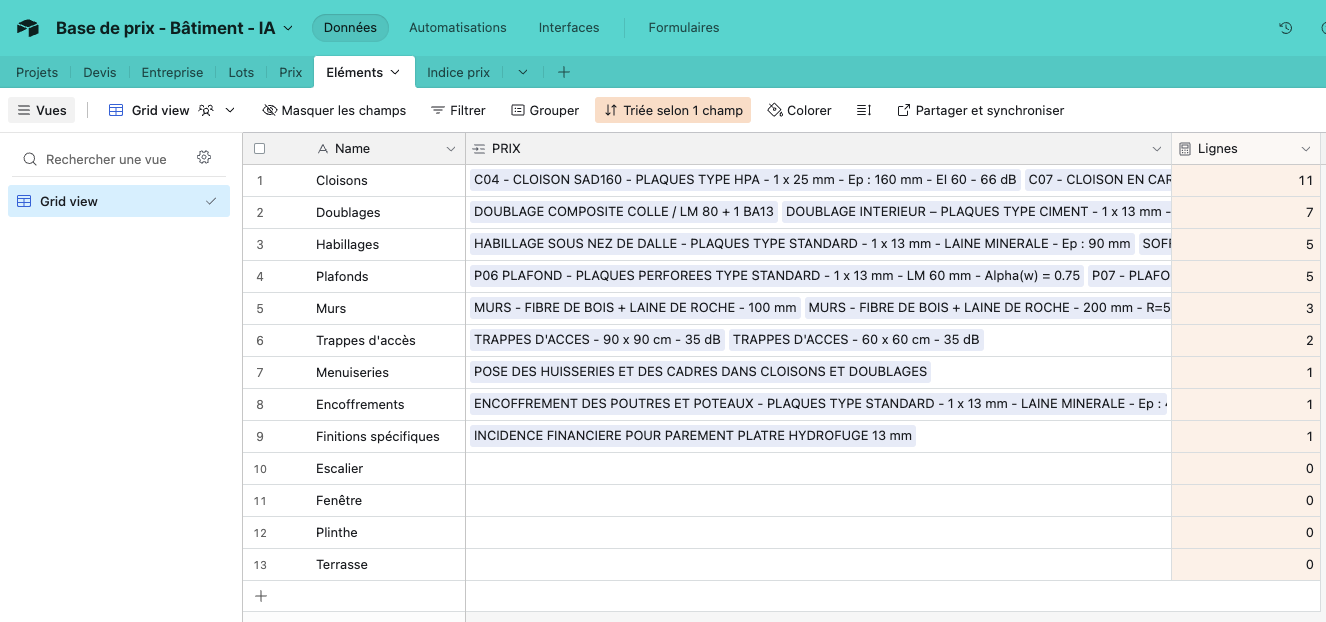Open the Automatisations menu
The width and height of the screenshot is (1326, 622).
coord(457,28)
